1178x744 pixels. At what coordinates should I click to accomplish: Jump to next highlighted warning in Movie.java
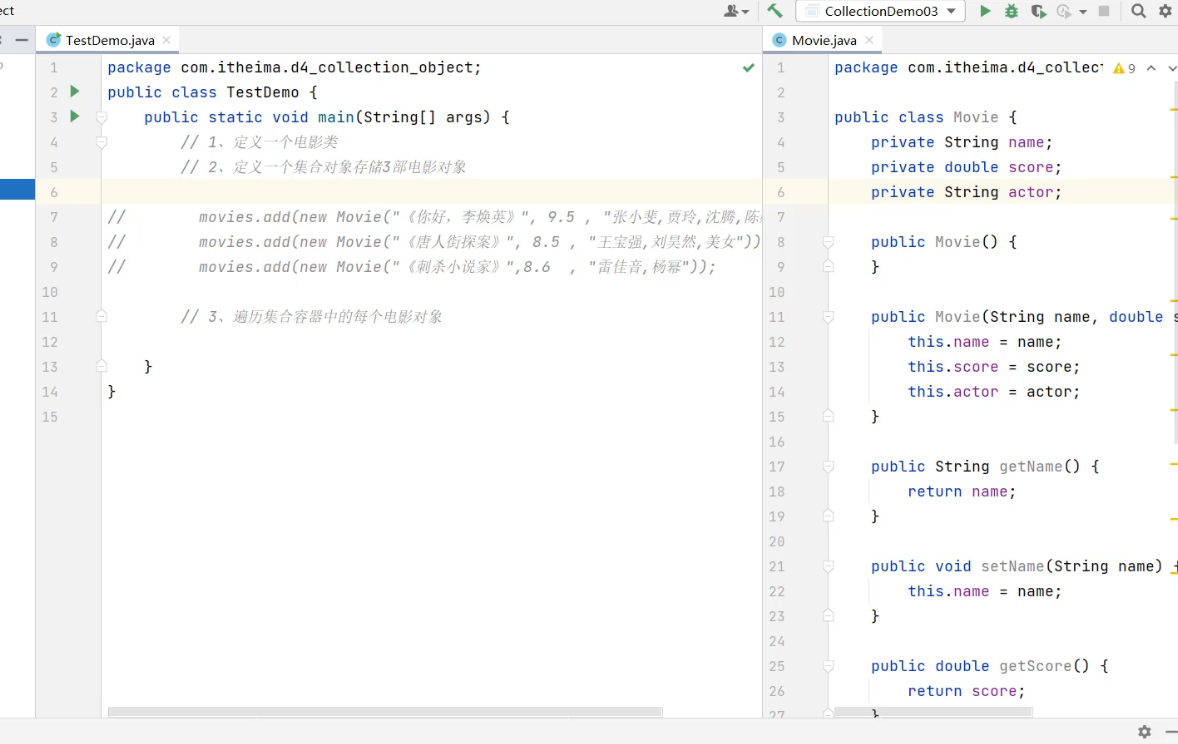tap(1172, 68)
